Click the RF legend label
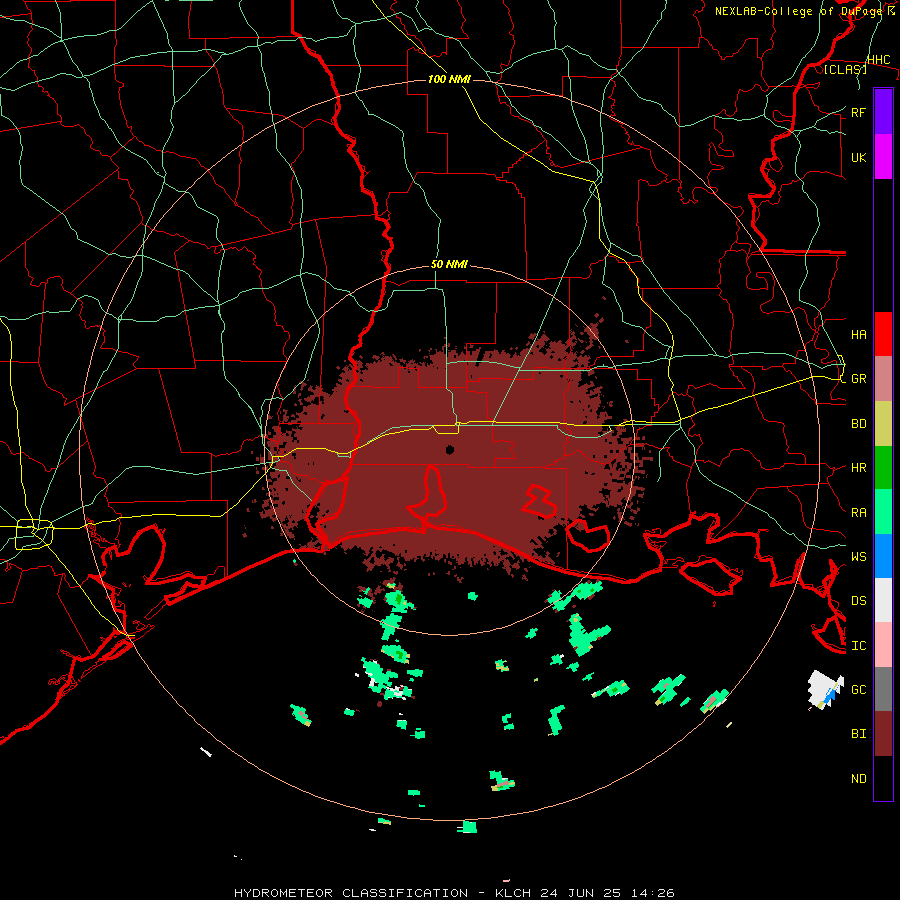The width and height of the screenshot is (900, 900). coord(858,112)
